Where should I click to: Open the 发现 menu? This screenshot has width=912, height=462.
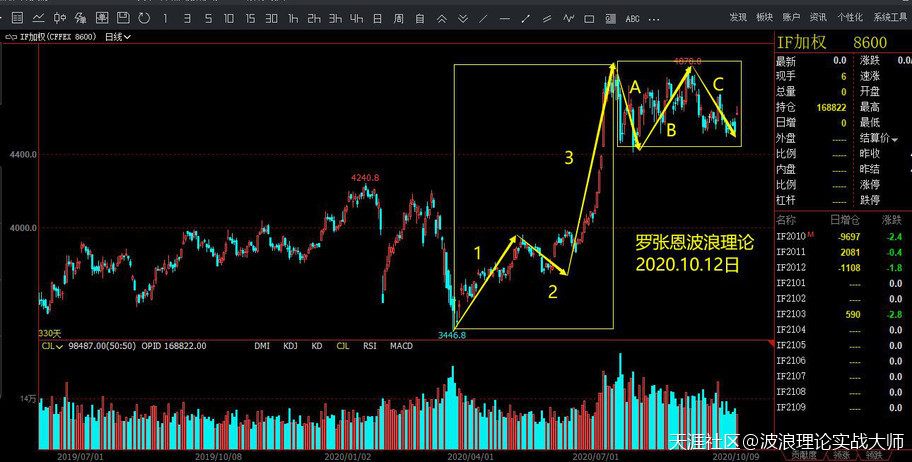tap(738, 18)
